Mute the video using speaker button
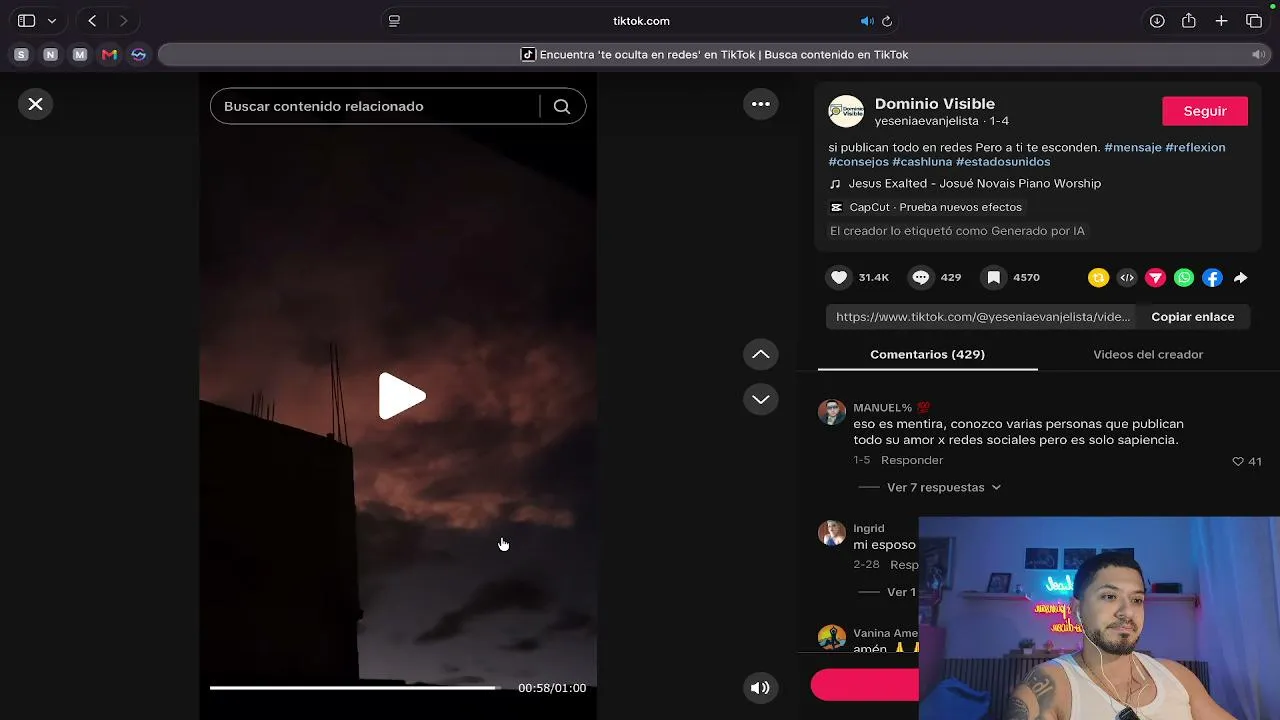The image size is (1280, 720). pos(761,687)
